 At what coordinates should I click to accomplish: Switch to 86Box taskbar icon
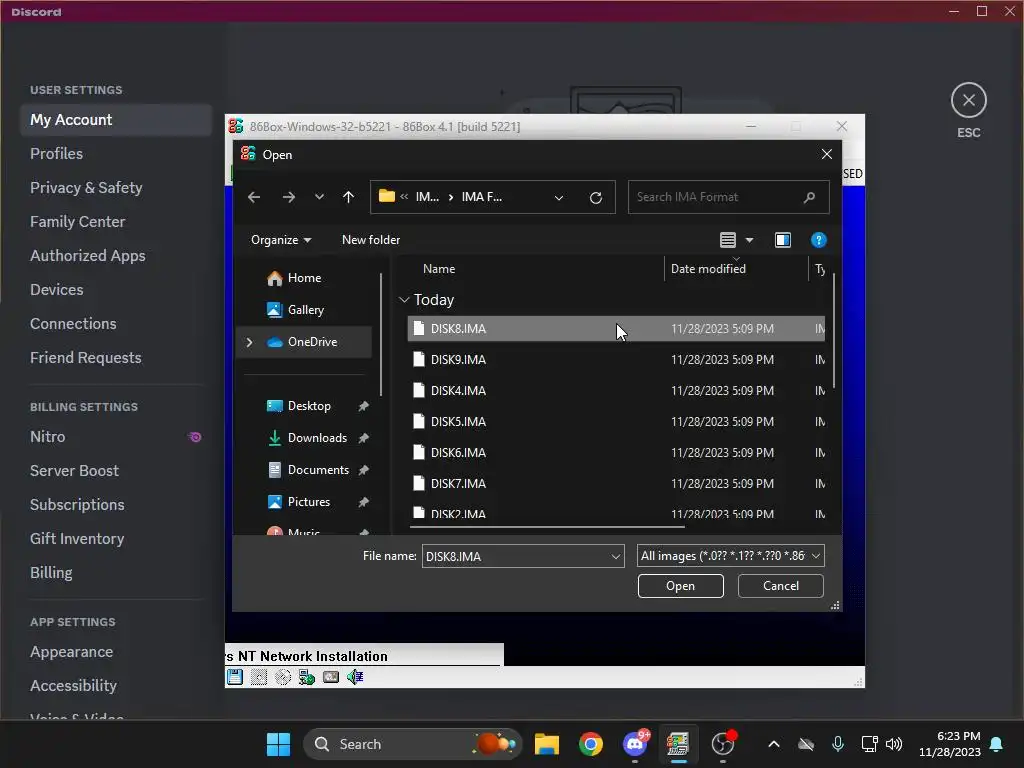[678, 744]
